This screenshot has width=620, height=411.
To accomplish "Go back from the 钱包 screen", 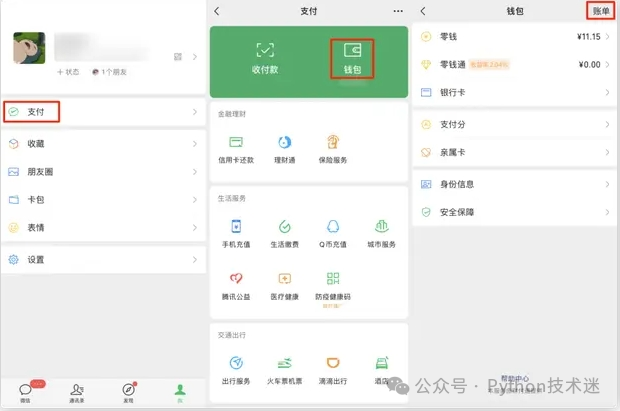I will [x=423, y=11].
